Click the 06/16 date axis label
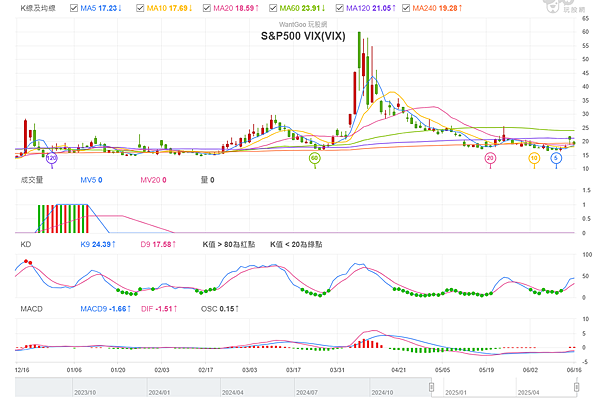 click(x=574, y=370)
